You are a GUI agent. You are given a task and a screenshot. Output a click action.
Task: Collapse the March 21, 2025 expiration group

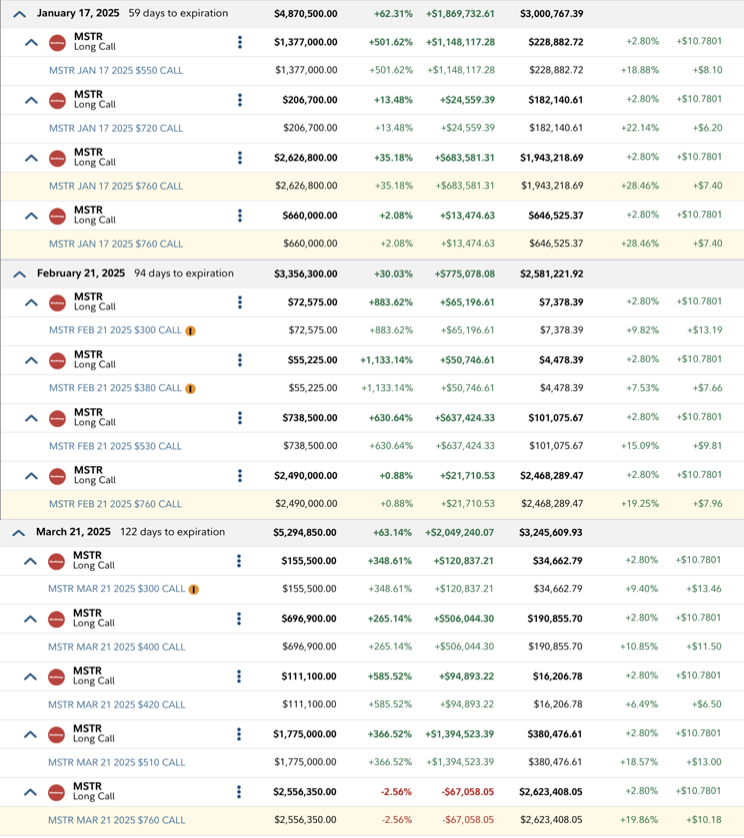coord(19,533)
